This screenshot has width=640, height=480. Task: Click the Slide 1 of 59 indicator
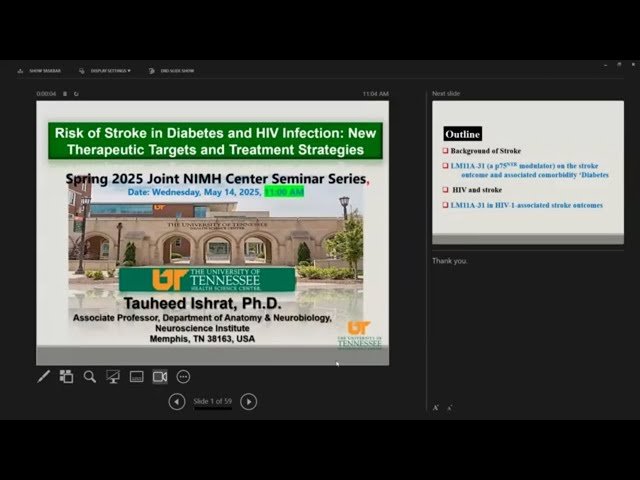pyautogui.click(x=213, y=402)
